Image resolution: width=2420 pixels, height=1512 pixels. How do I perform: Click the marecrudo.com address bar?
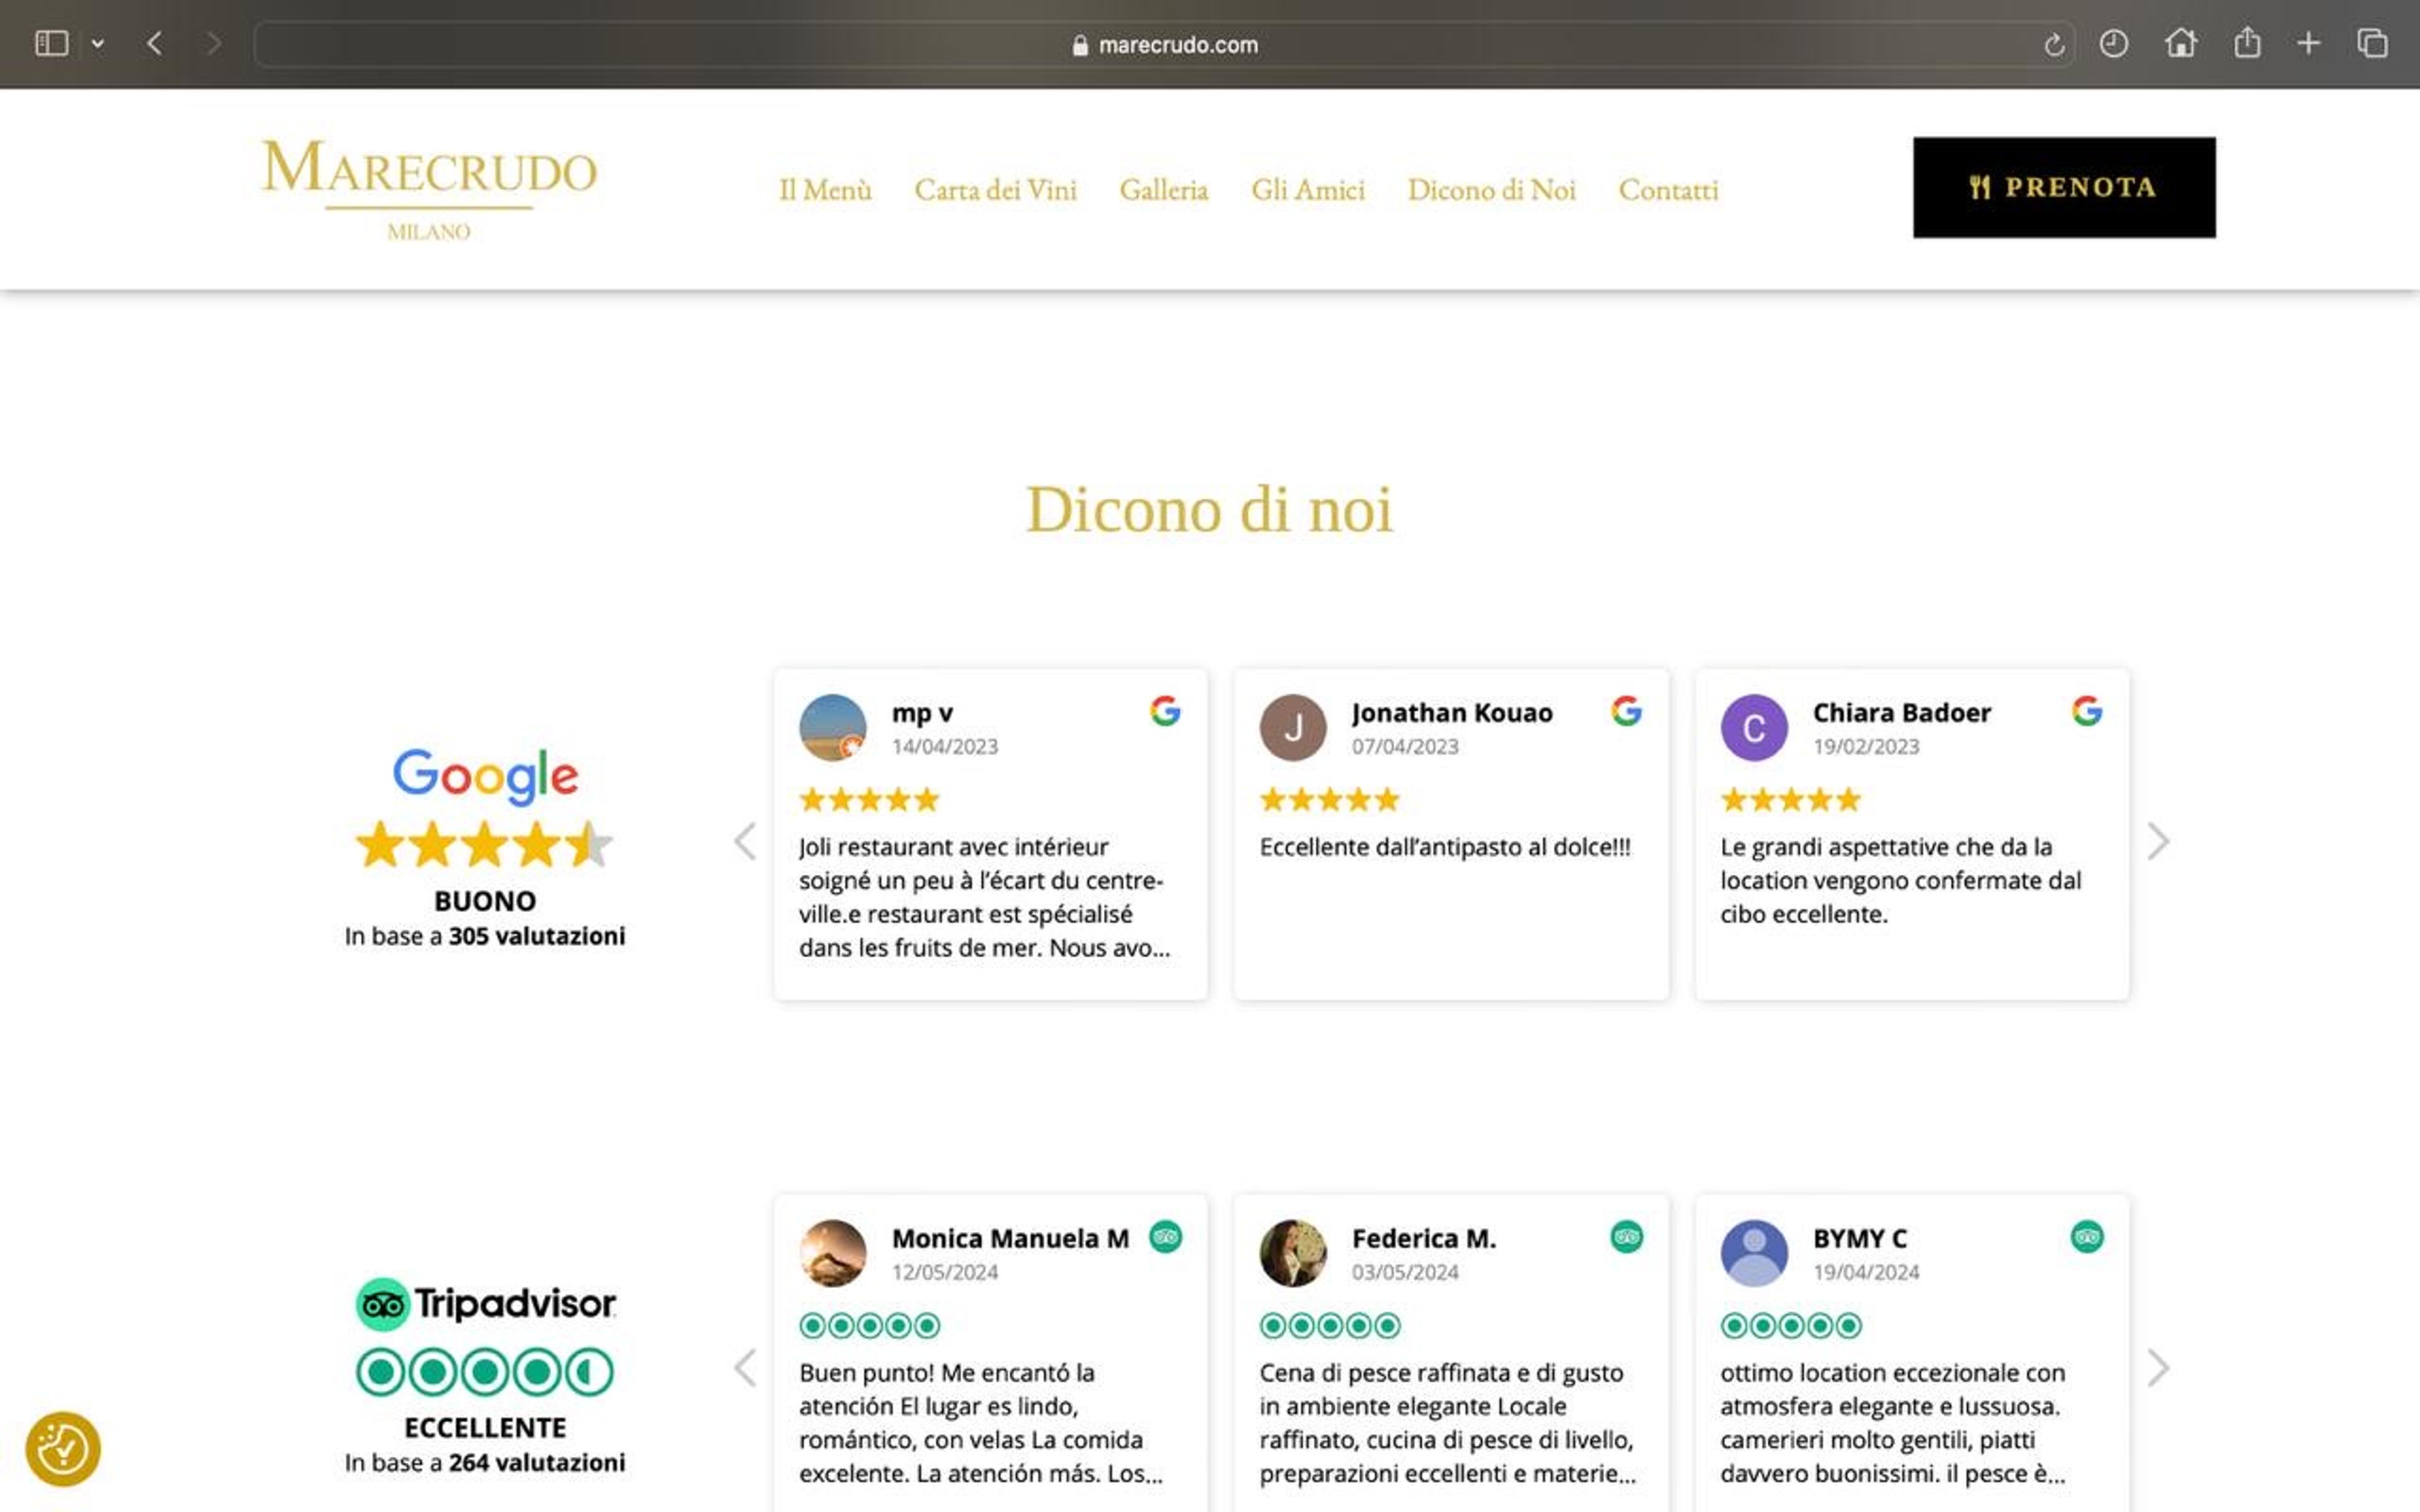coord(1163,45)
